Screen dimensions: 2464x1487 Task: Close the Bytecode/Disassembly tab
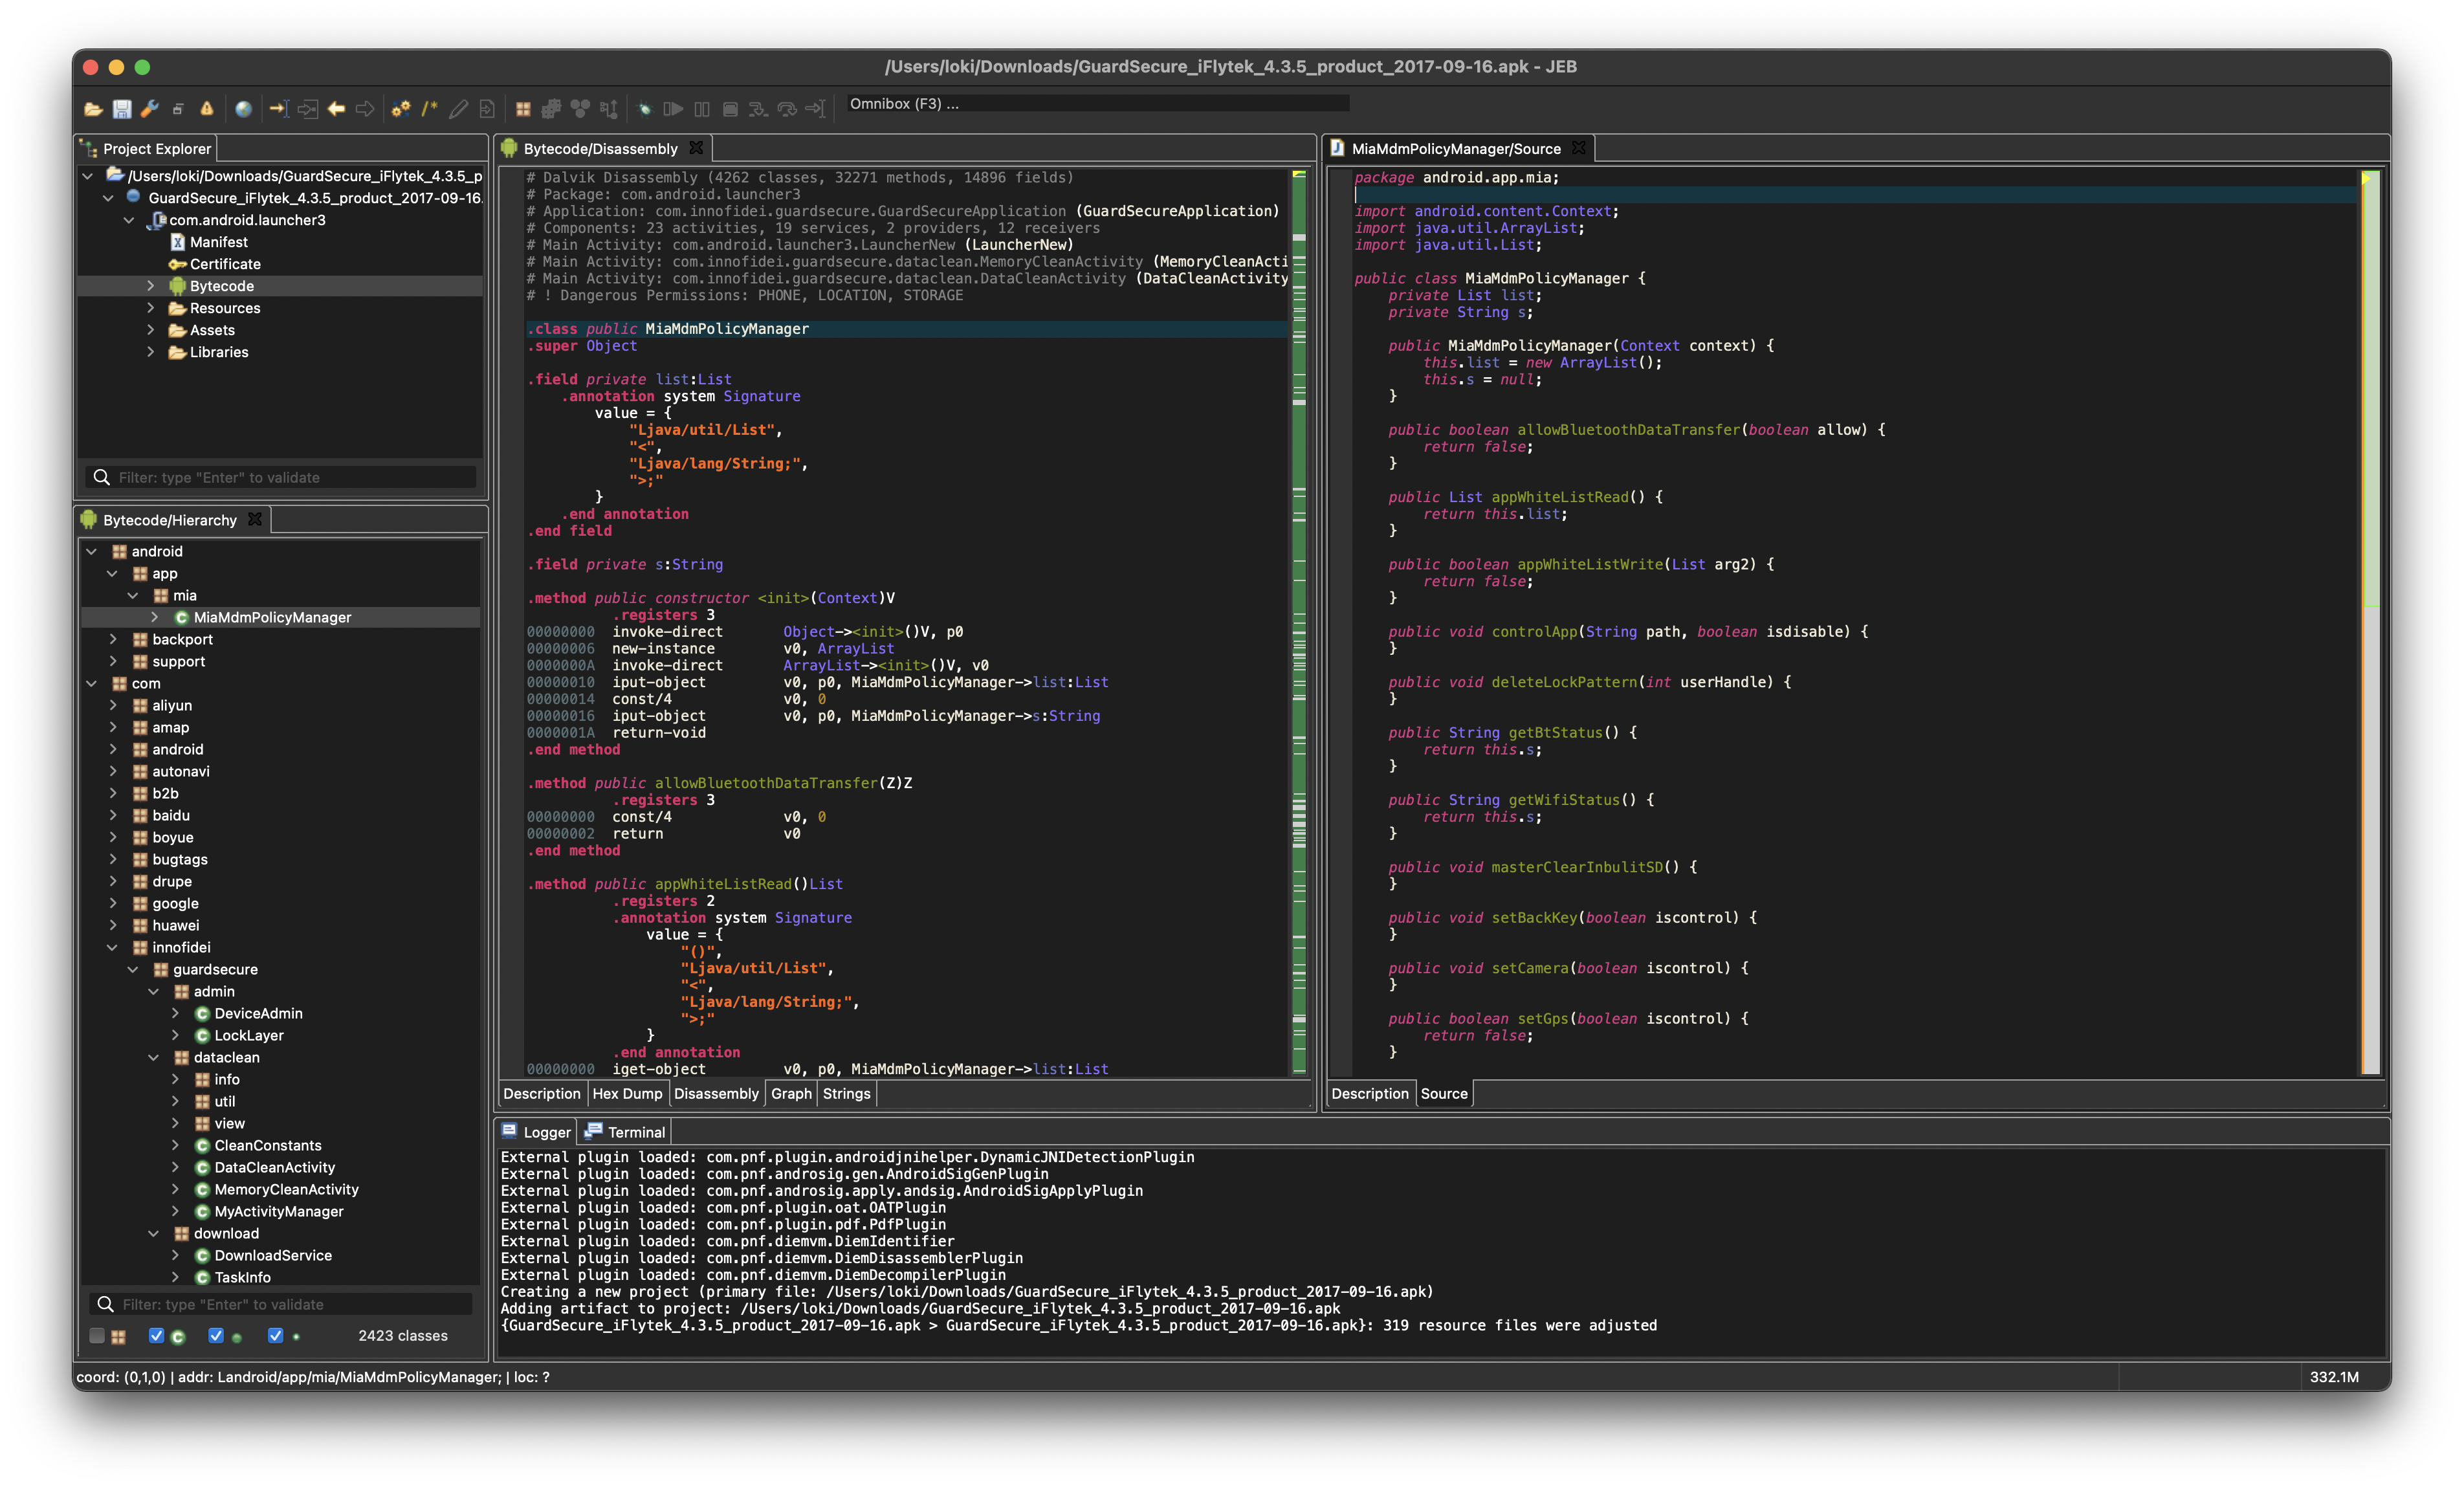(696, 148)
